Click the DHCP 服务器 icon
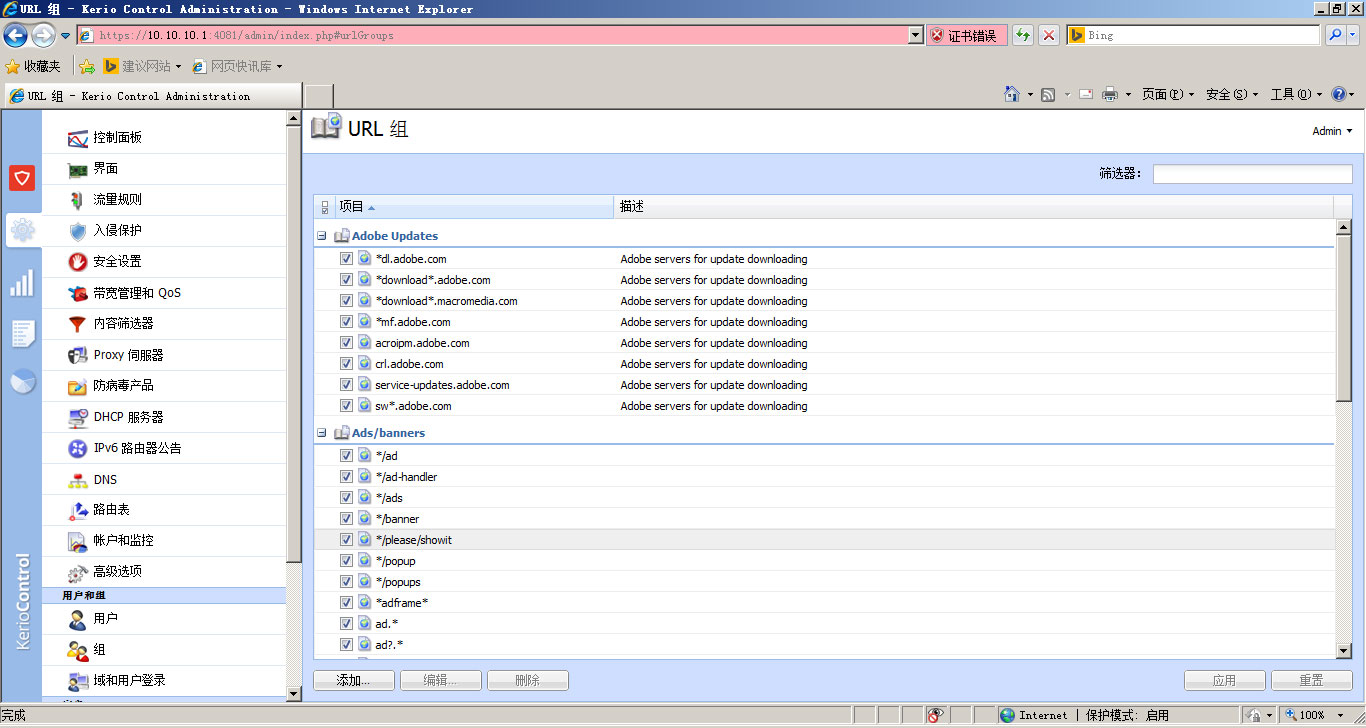 click(x=78, y=417)
